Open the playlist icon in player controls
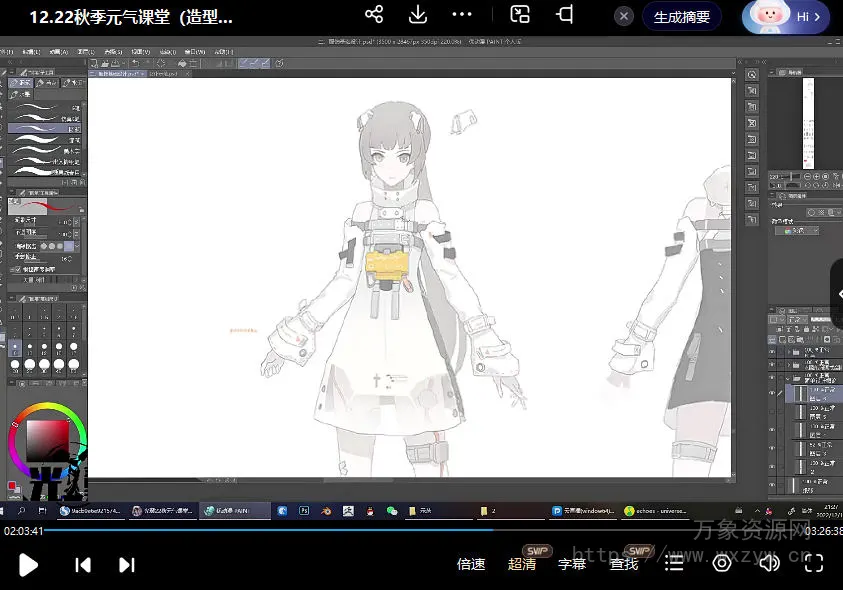The image size is (843, 590). 675,564
